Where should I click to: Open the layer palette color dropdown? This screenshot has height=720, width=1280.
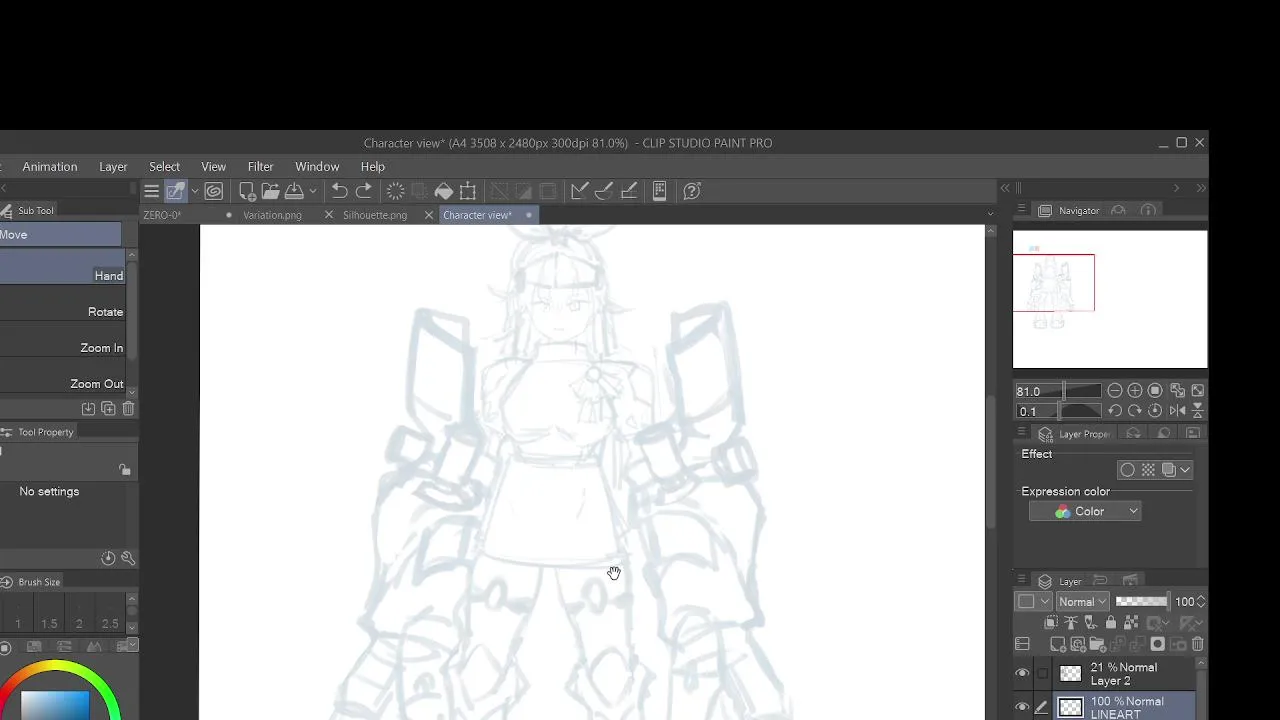click(x=1033, y=602)
